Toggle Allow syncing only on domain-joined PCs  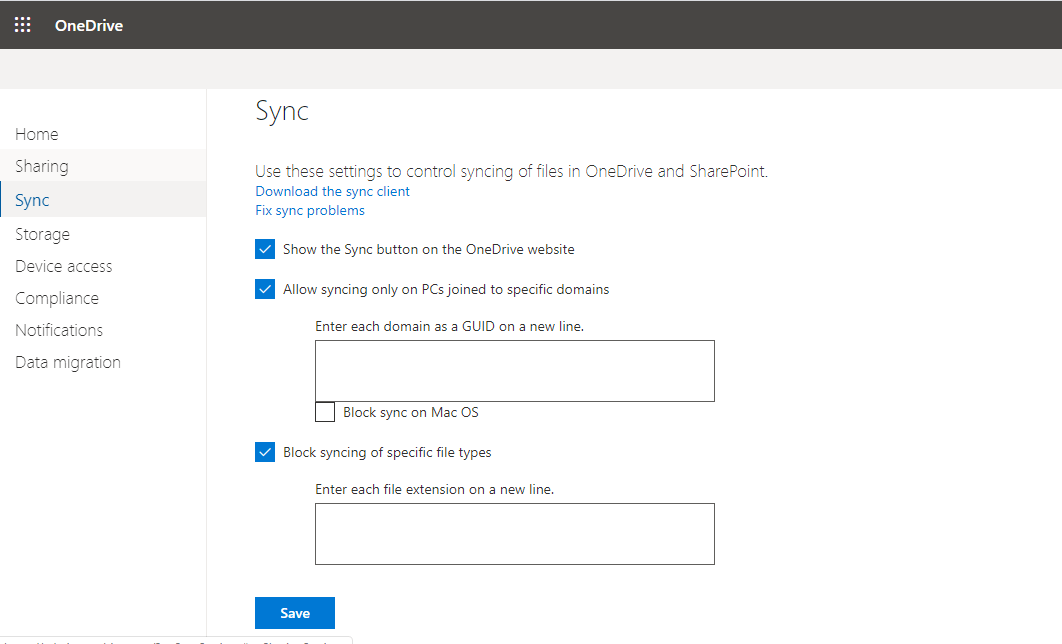click(265, 289)
